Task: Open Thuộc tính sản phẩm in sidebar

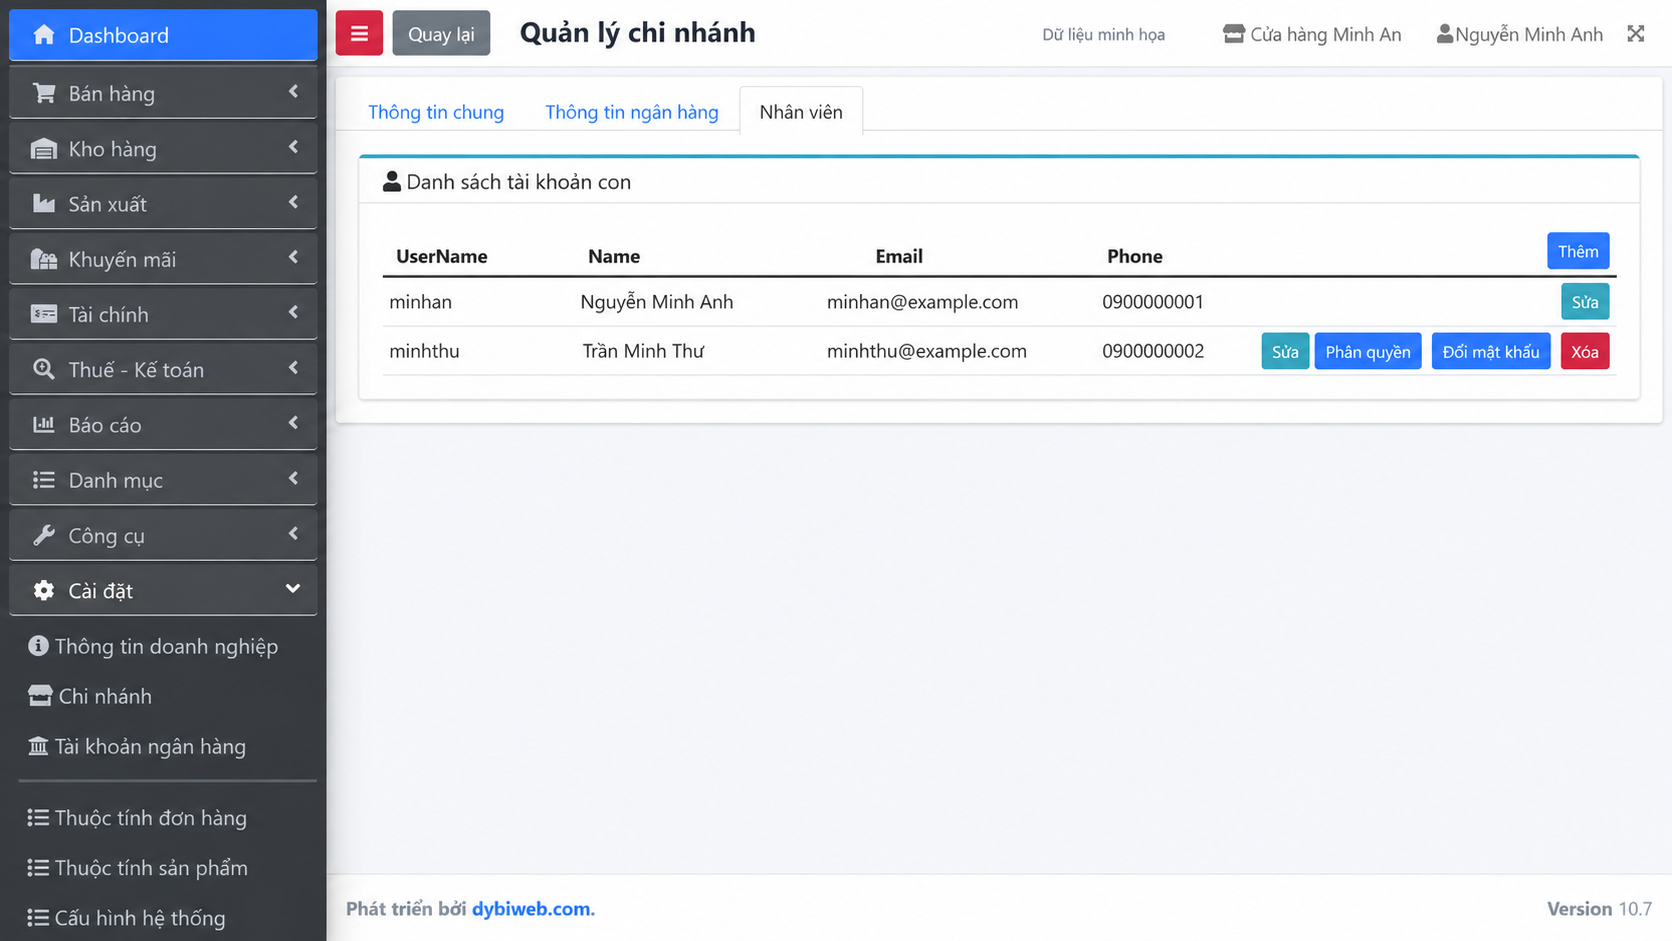Action: tap(138, 868)
